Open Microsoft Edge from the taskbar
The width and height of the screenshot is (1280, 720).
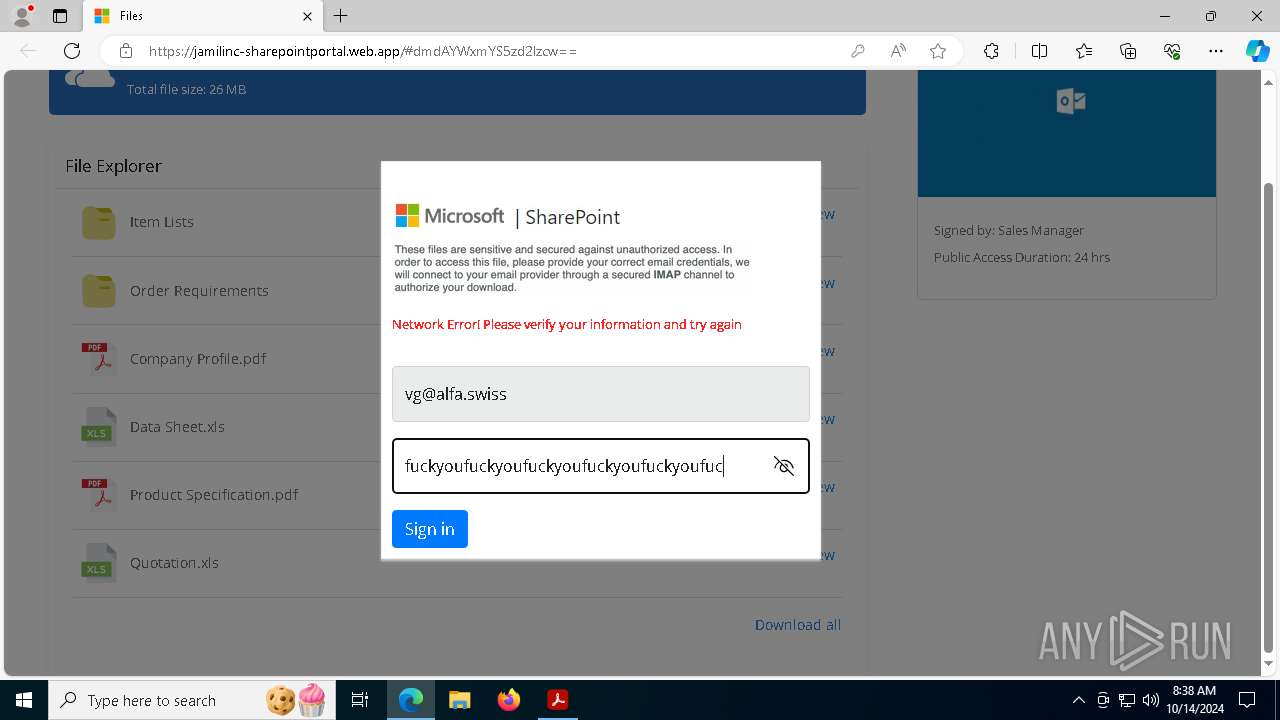[x=411, y=700]
